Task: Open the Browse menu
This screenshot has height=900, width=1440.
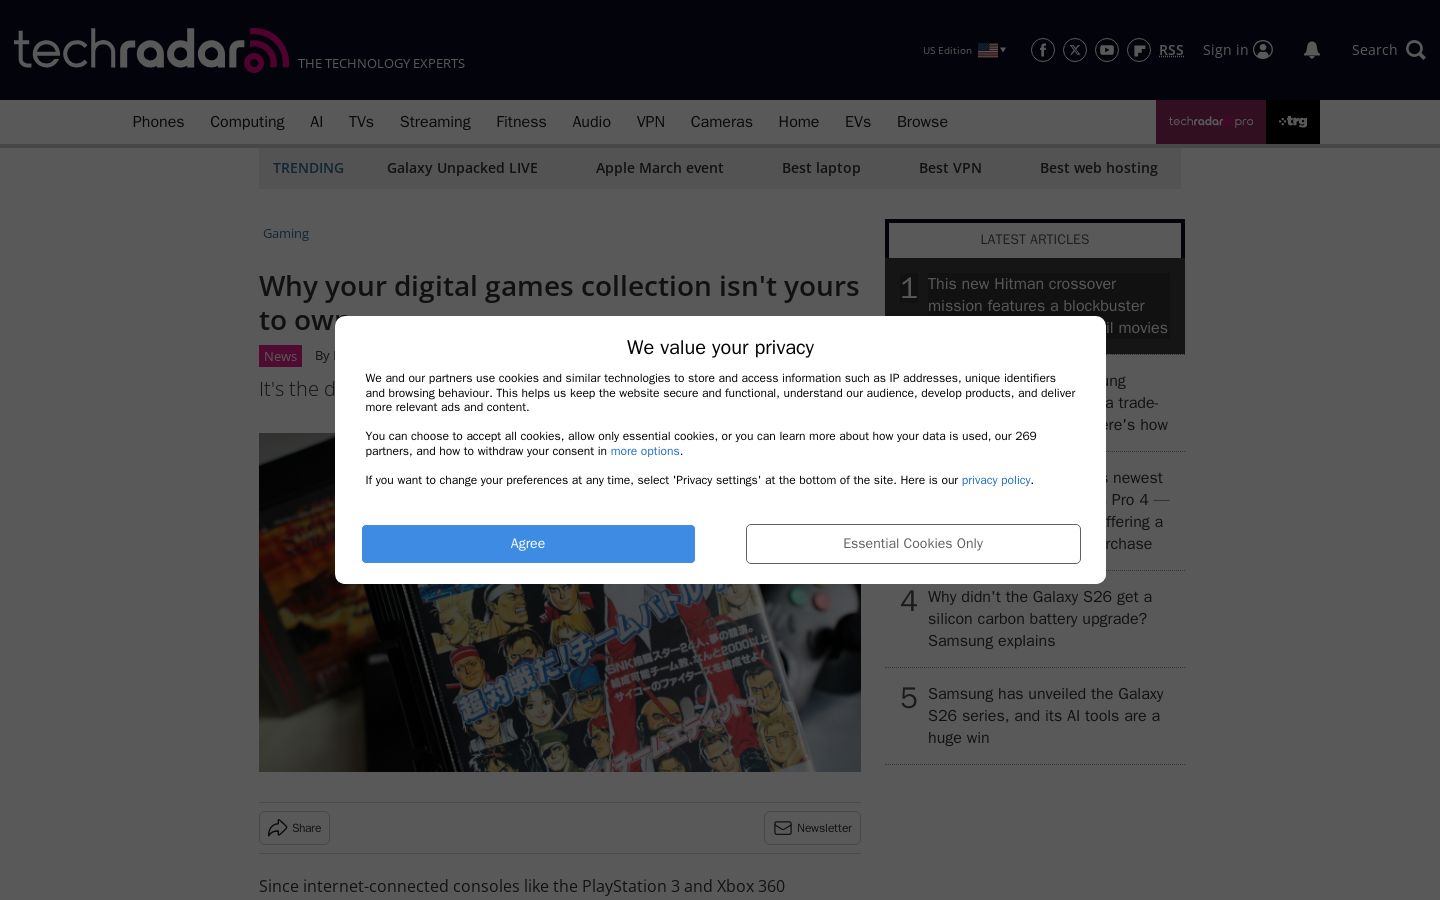Action: pos(922,122)
